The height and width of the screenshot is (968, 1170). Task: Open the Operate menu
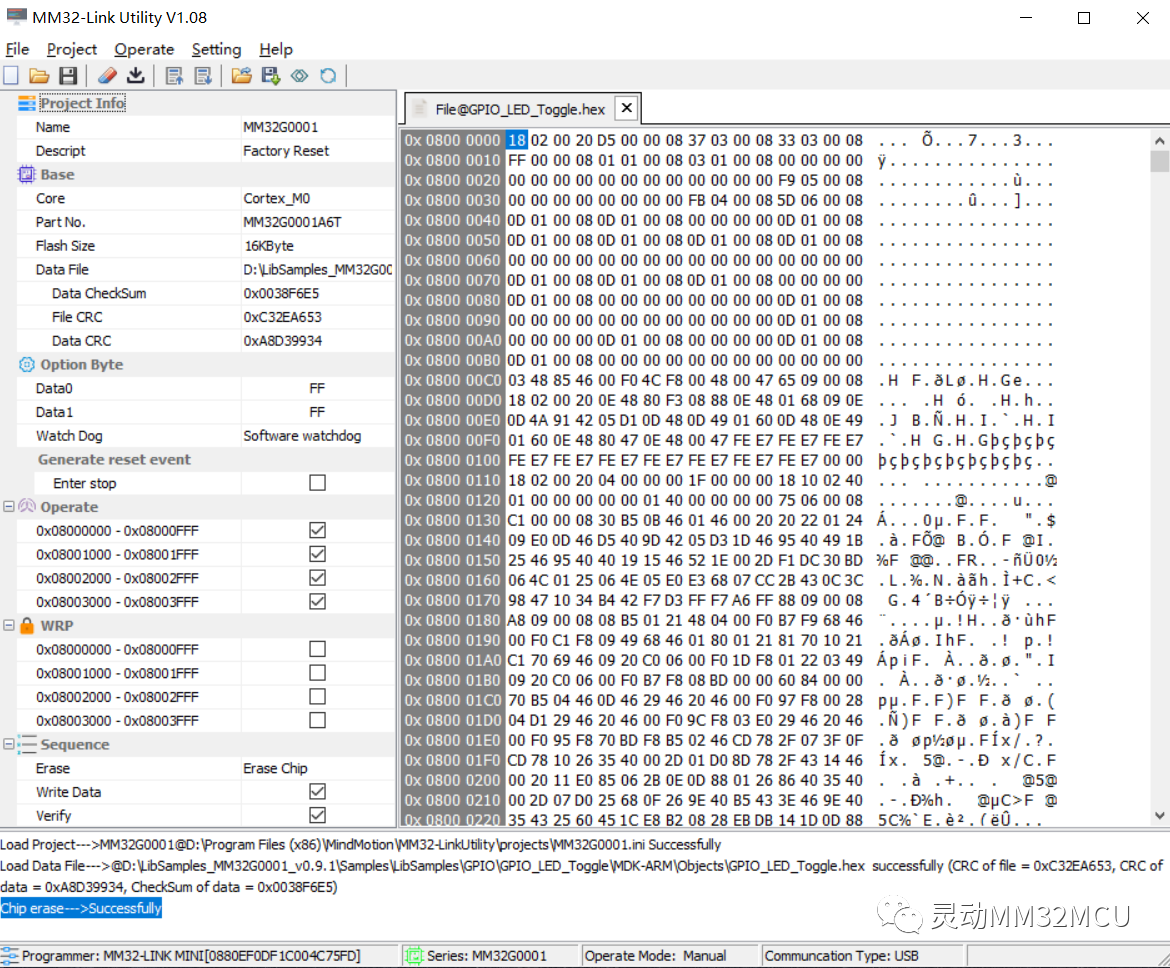144,49
